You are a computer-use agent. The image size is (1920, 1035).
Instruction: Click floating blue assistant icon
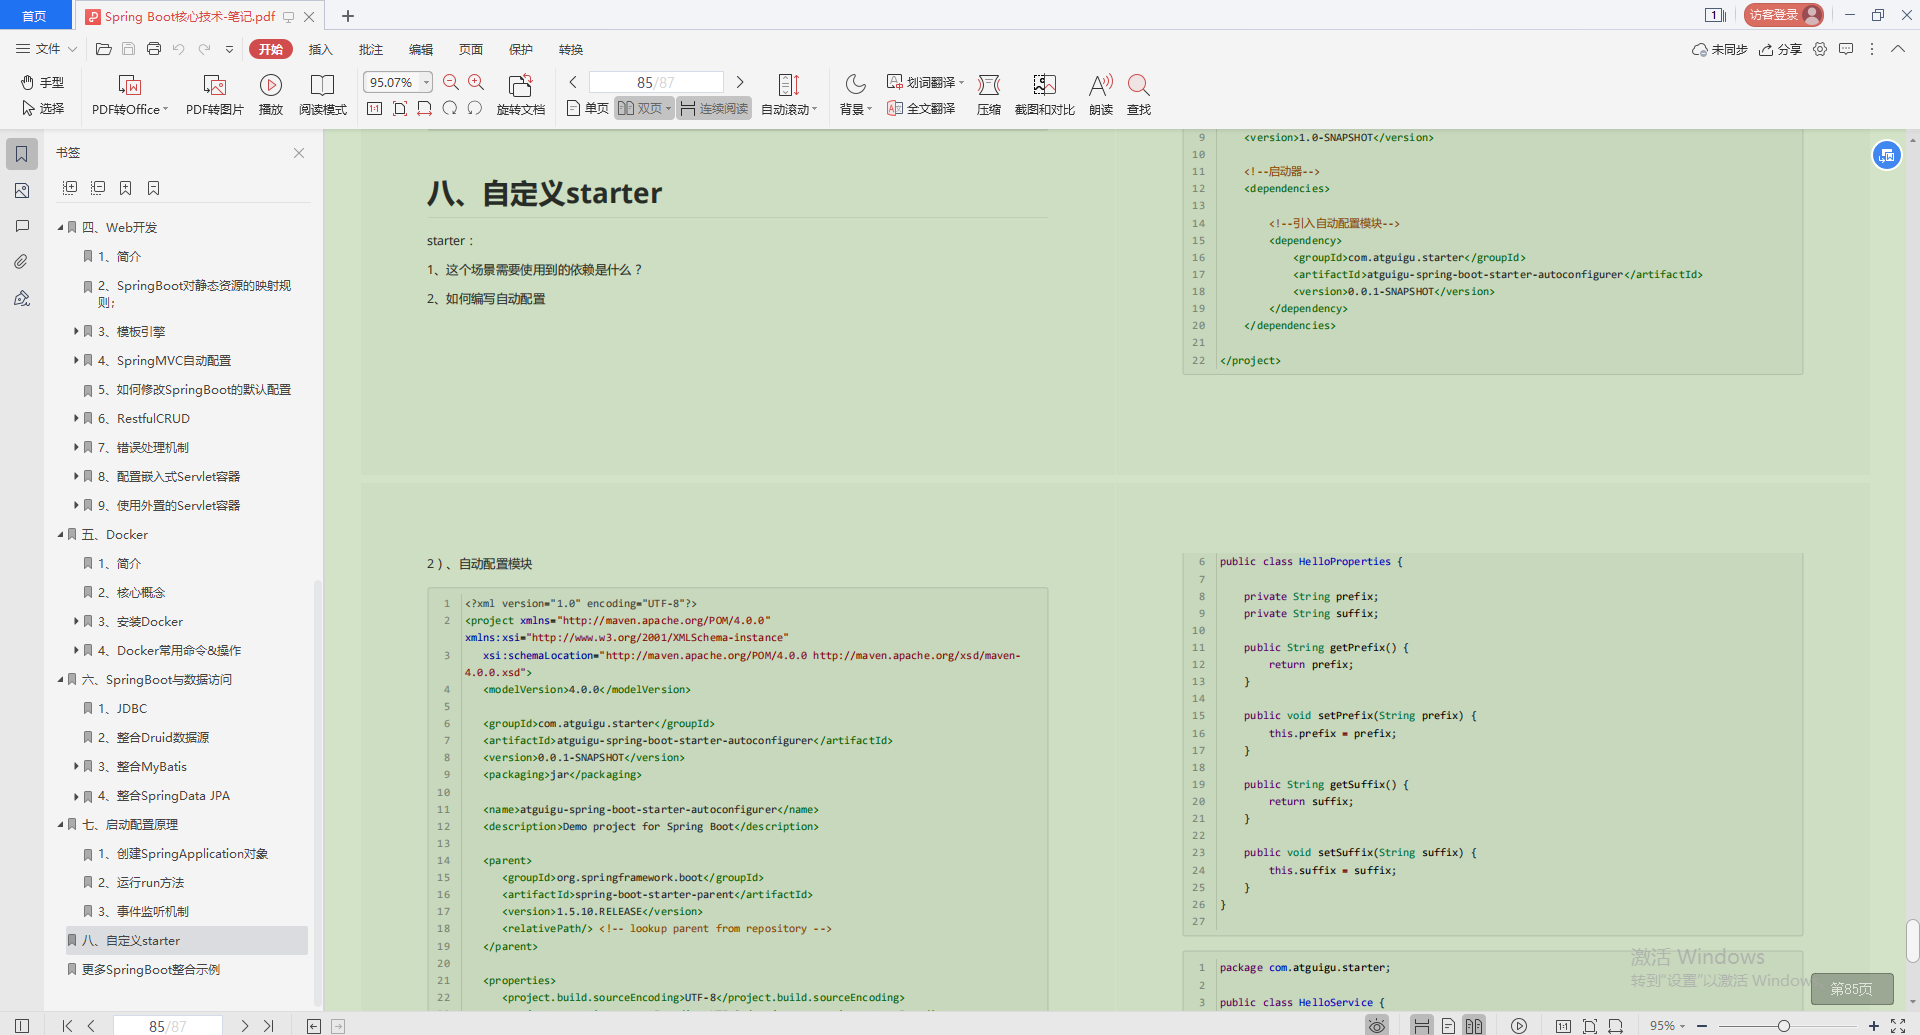[1886, 155]
